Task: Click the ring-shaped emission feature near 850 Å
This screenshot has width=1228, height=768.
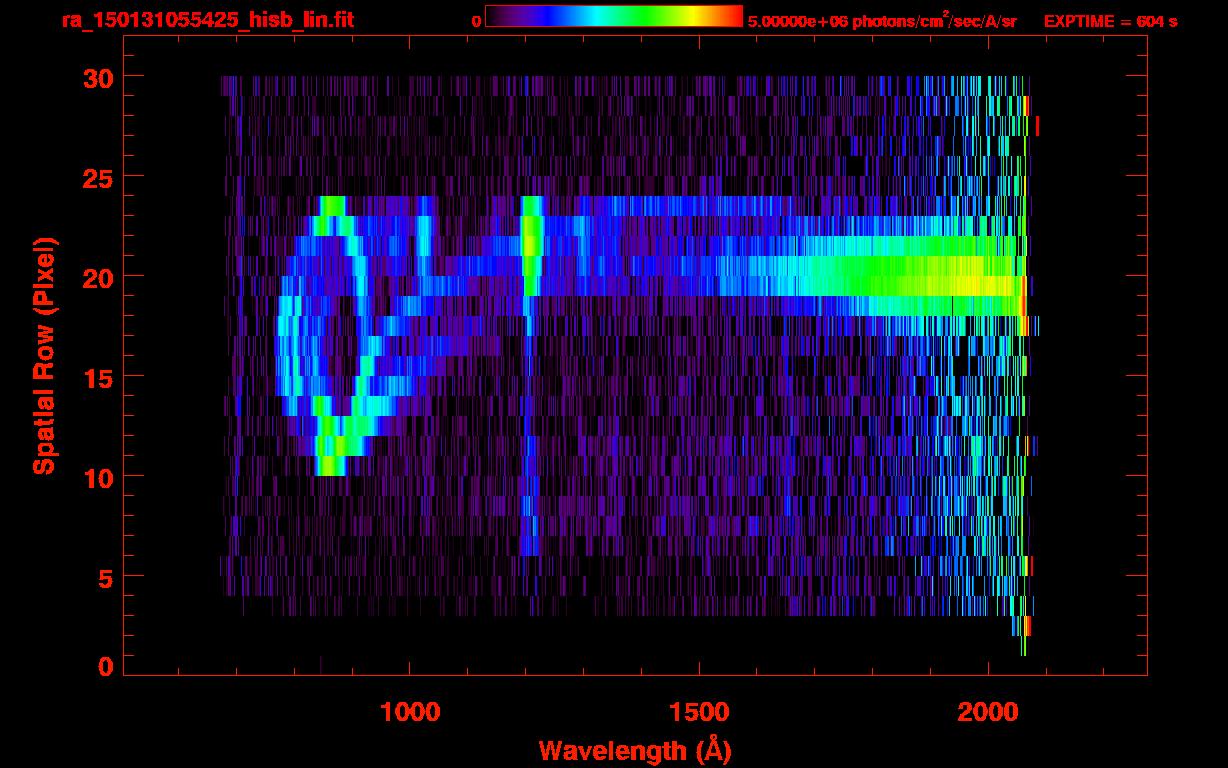Action: tap(325, 335)
